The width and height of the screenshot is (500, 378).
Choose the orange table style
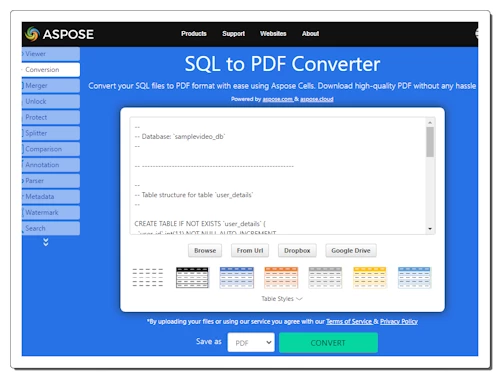pos(281,277)
